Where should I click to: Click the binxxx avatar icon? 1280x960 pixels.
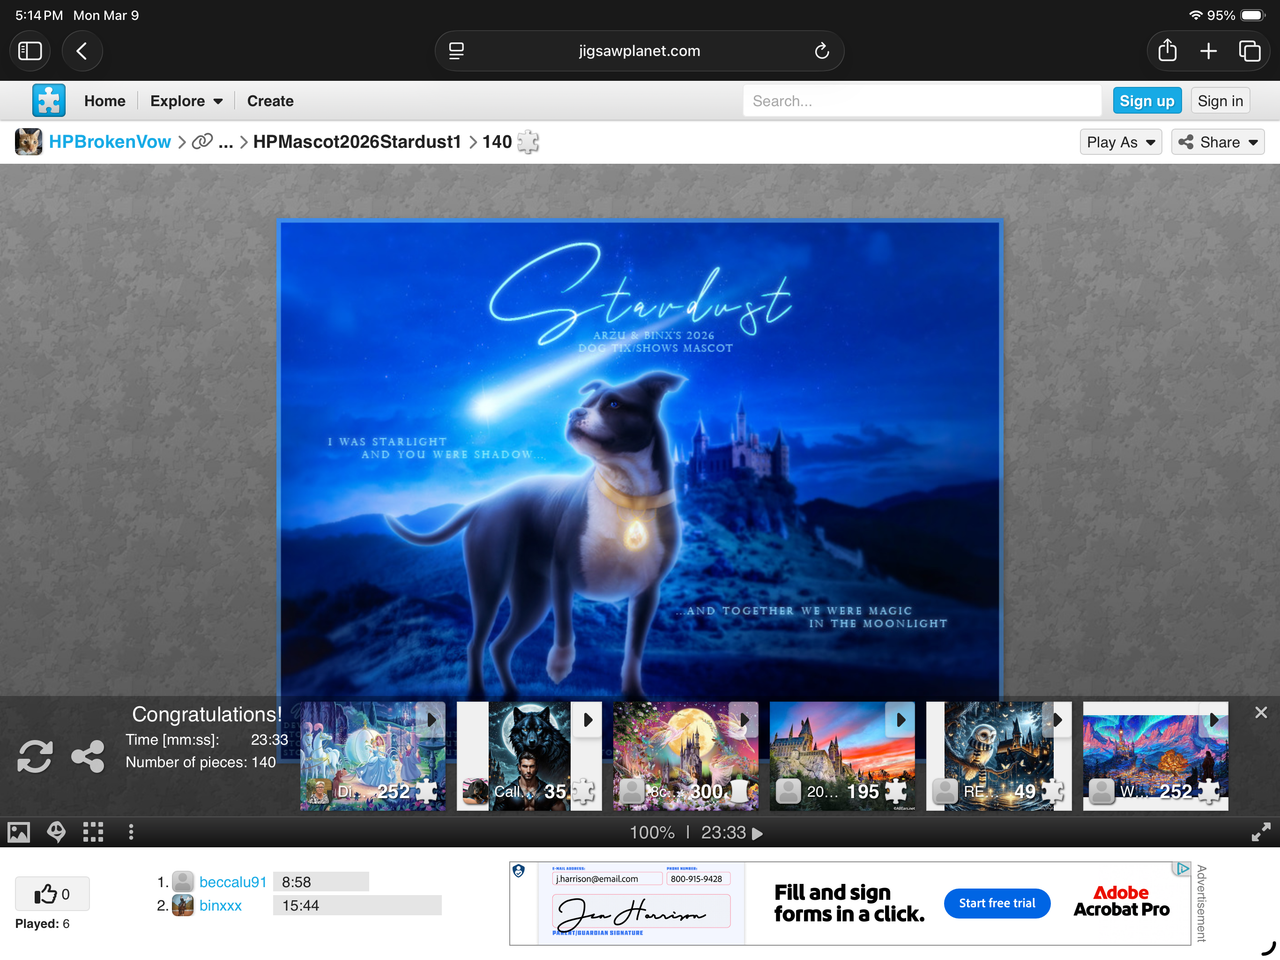183,905
